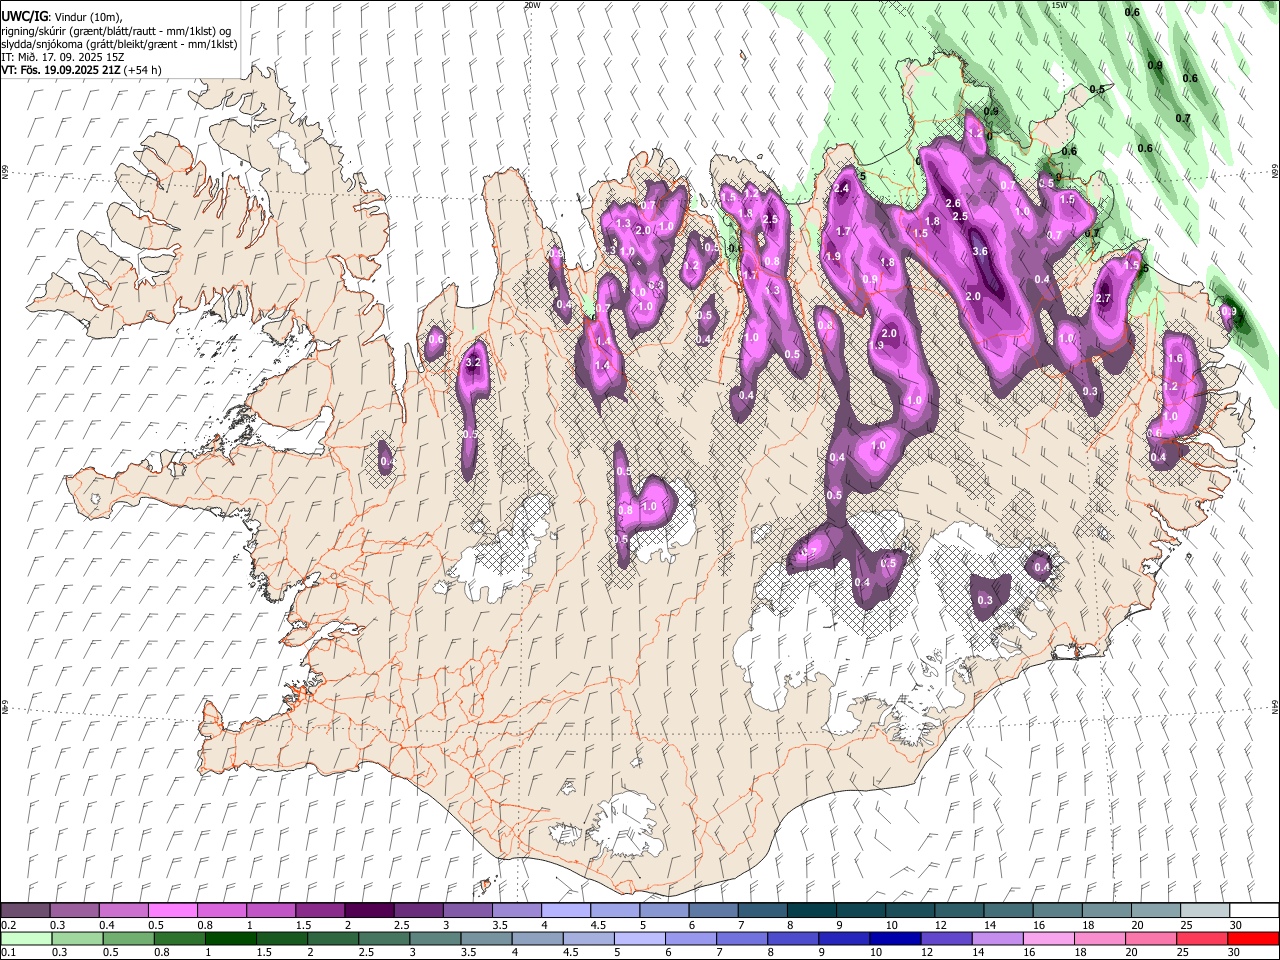
Task: Click the '15W' longitude label
Action: pyautogui.click(x=1059, y=5)
